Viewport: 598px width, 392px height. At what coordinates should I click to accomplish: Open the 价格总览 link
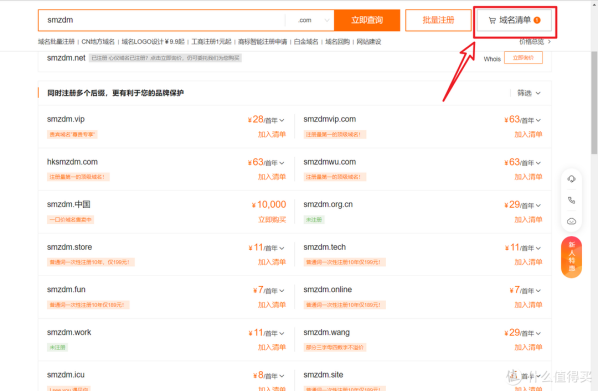[x=535, y=42]
